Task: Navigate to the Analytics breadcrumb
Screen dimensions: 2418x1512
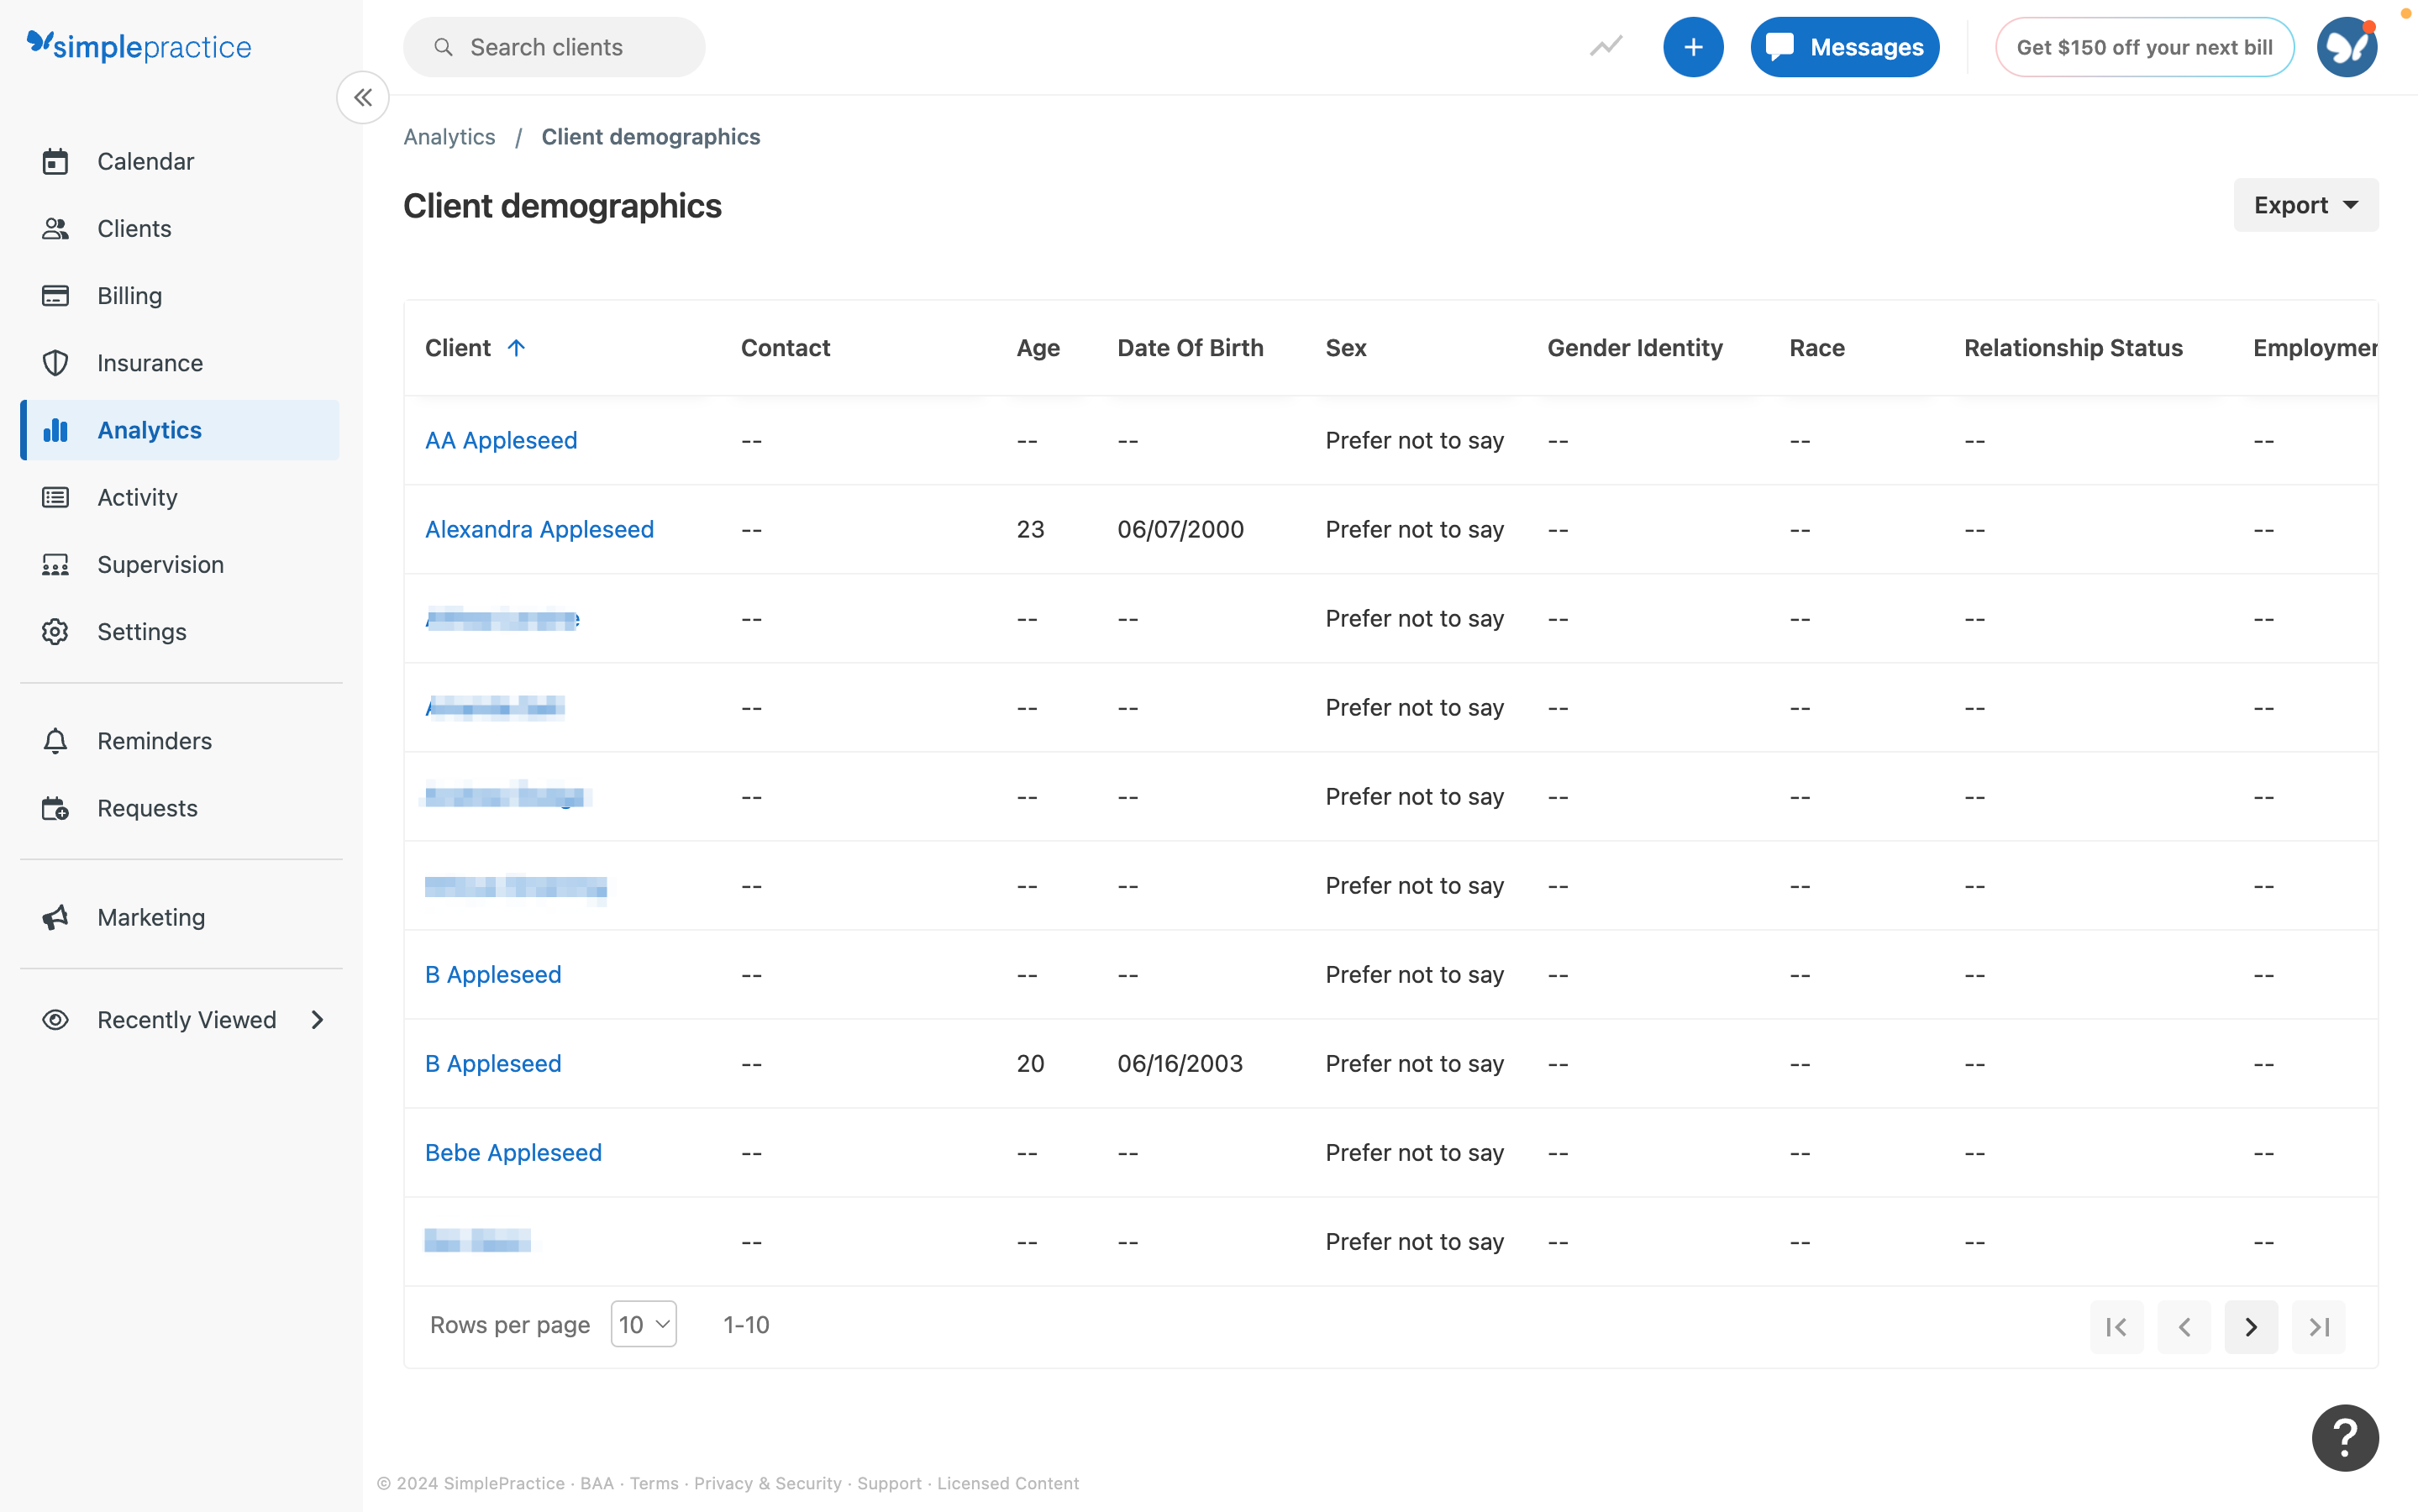Action: 449,136
